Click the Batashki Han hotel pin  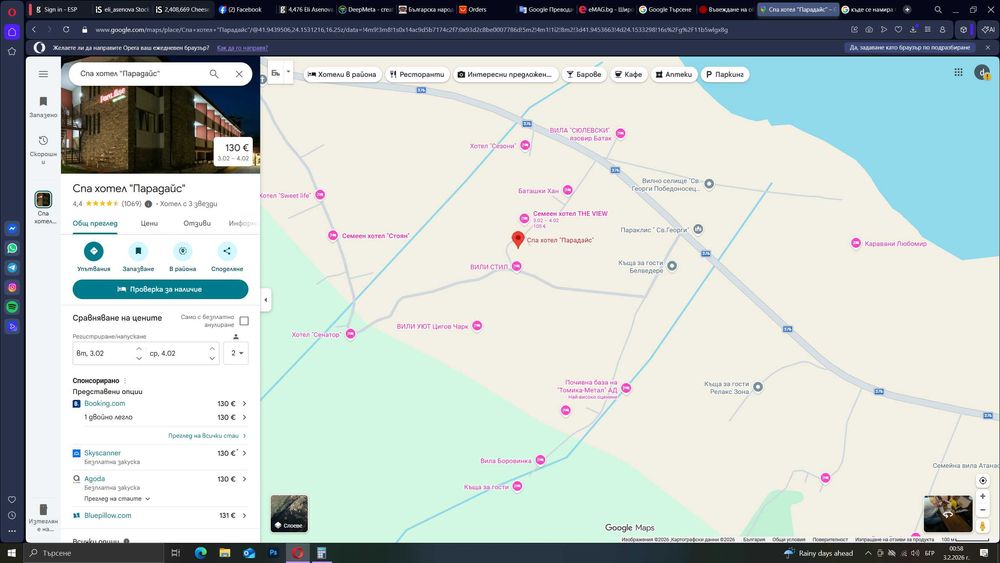pyautogui.click(x=568, y=190)
